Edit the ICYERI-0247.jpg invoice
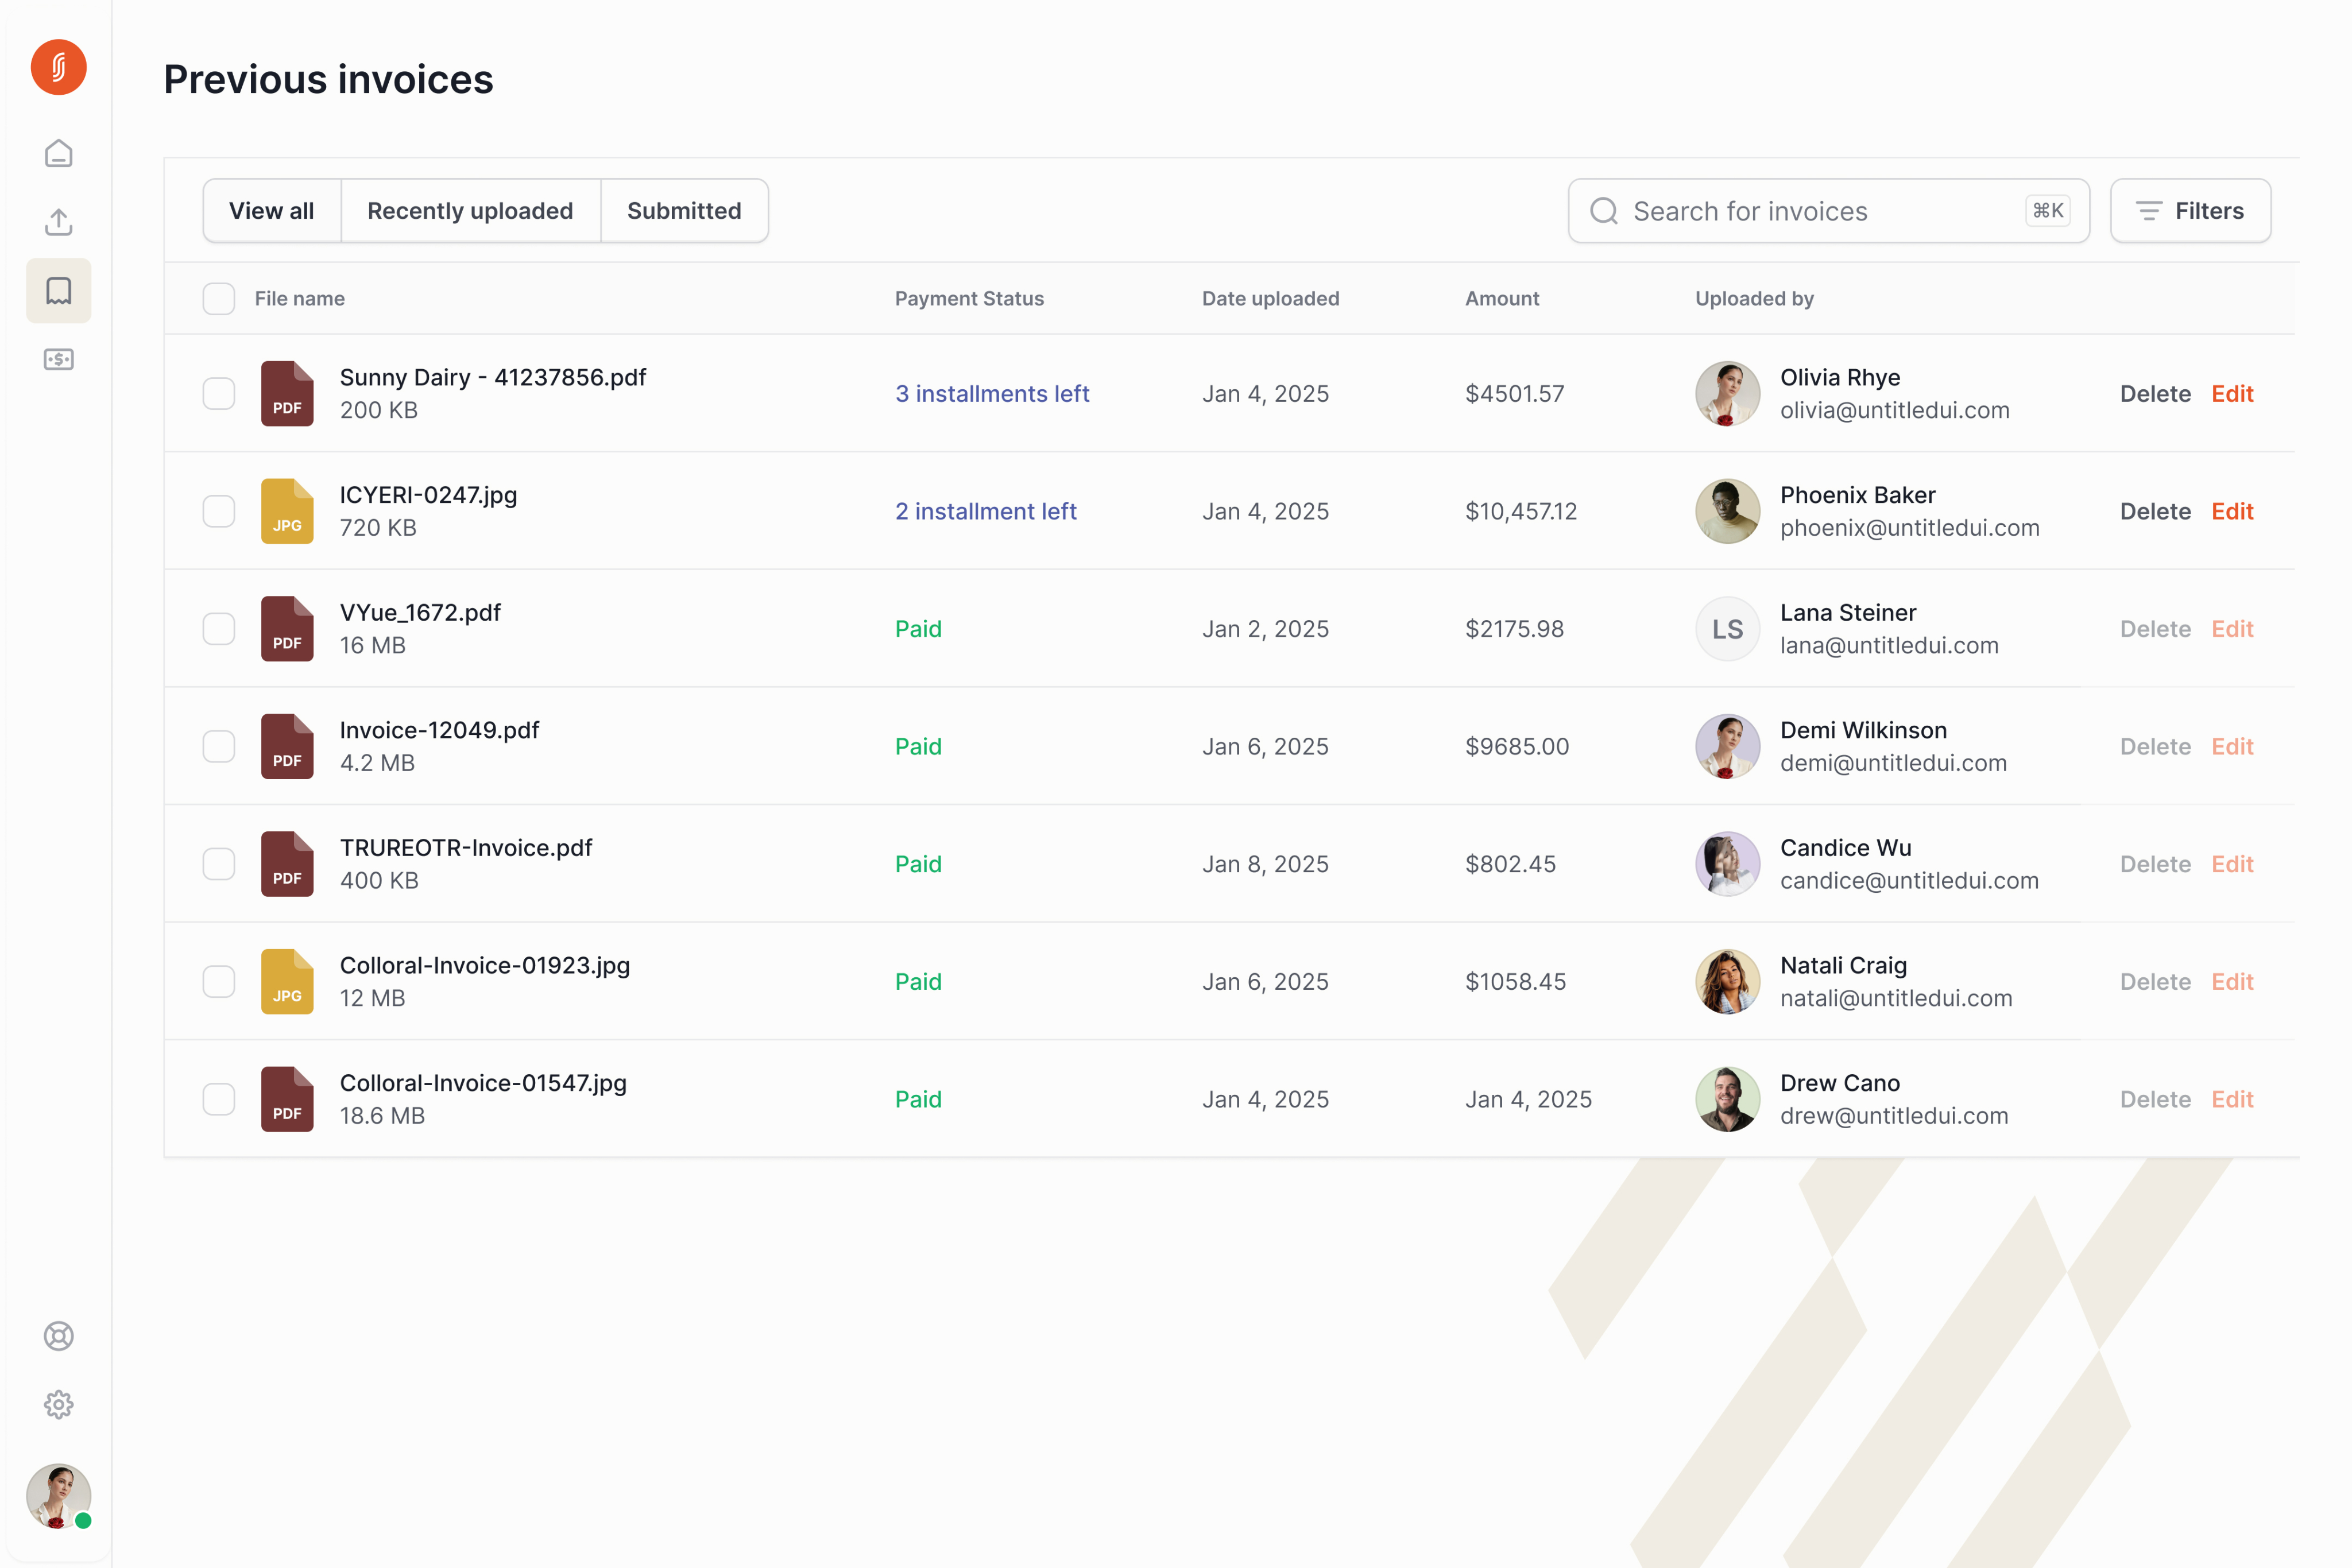2352x1568 pixels. click(x=2231, y=511)
